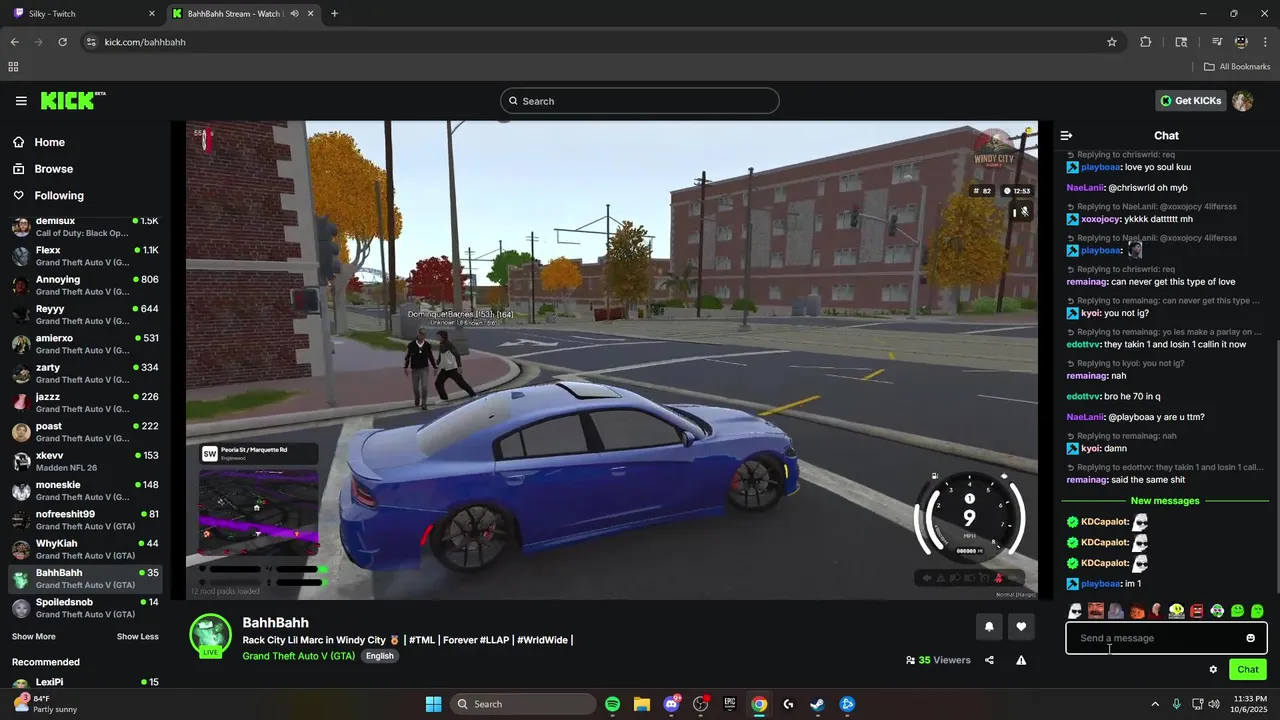
Task: Click the Kick search field
Action: pyautogui.click(x=640, y=101)
